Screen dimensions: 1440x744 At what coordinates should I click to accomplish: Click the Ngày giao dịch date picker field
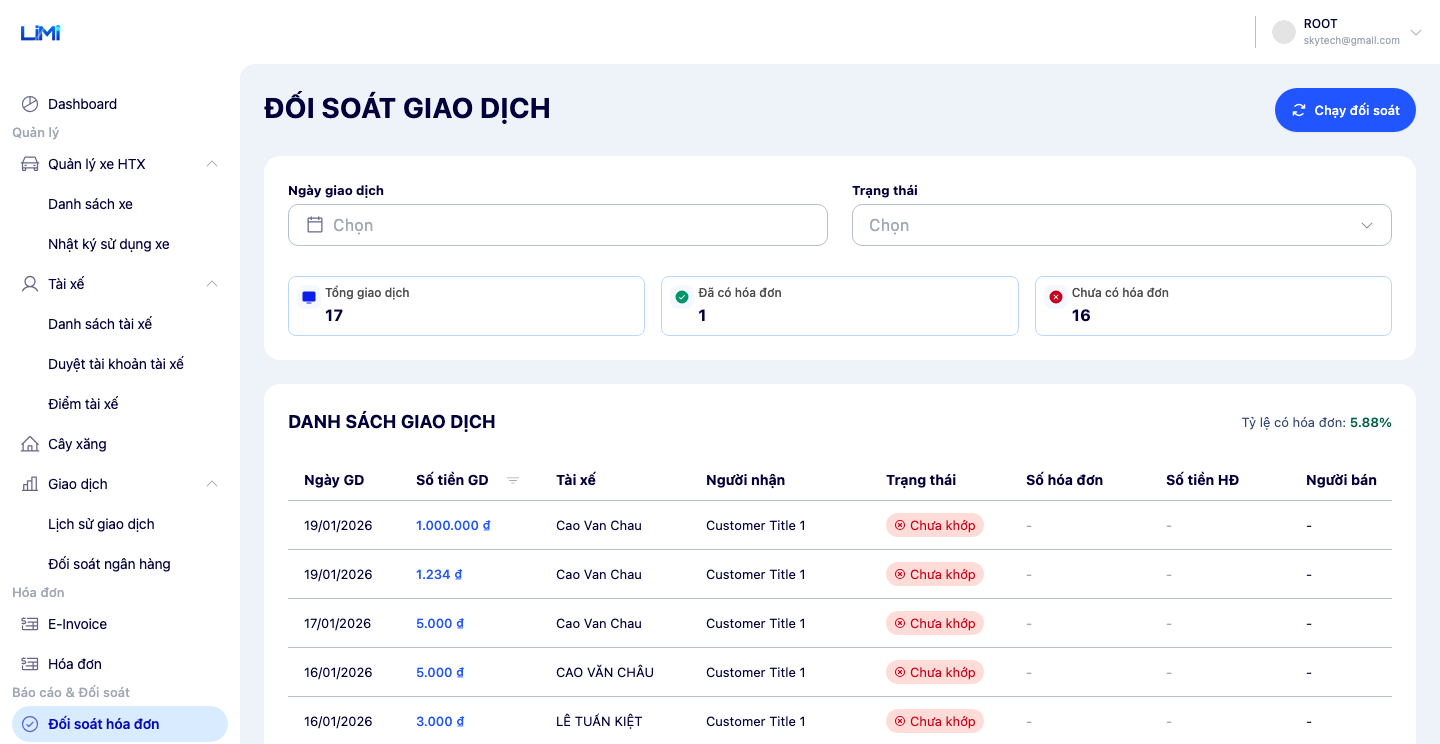point(558,225)
